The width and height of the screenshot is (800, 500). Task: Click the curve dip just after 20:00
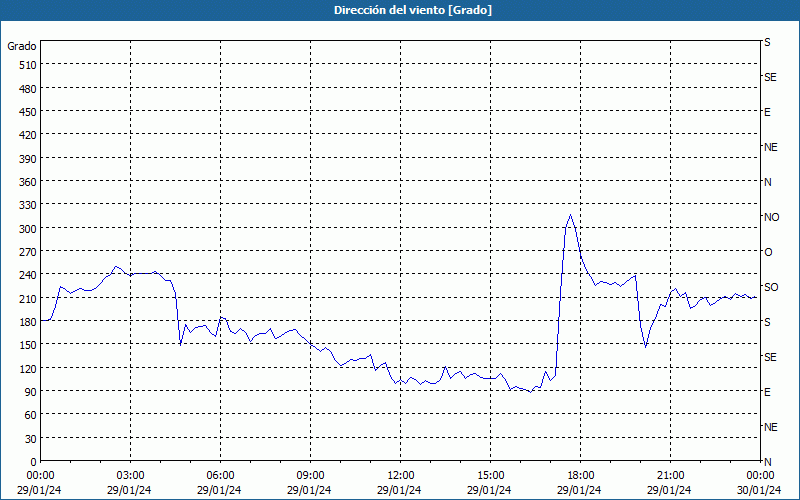point(645,347)
